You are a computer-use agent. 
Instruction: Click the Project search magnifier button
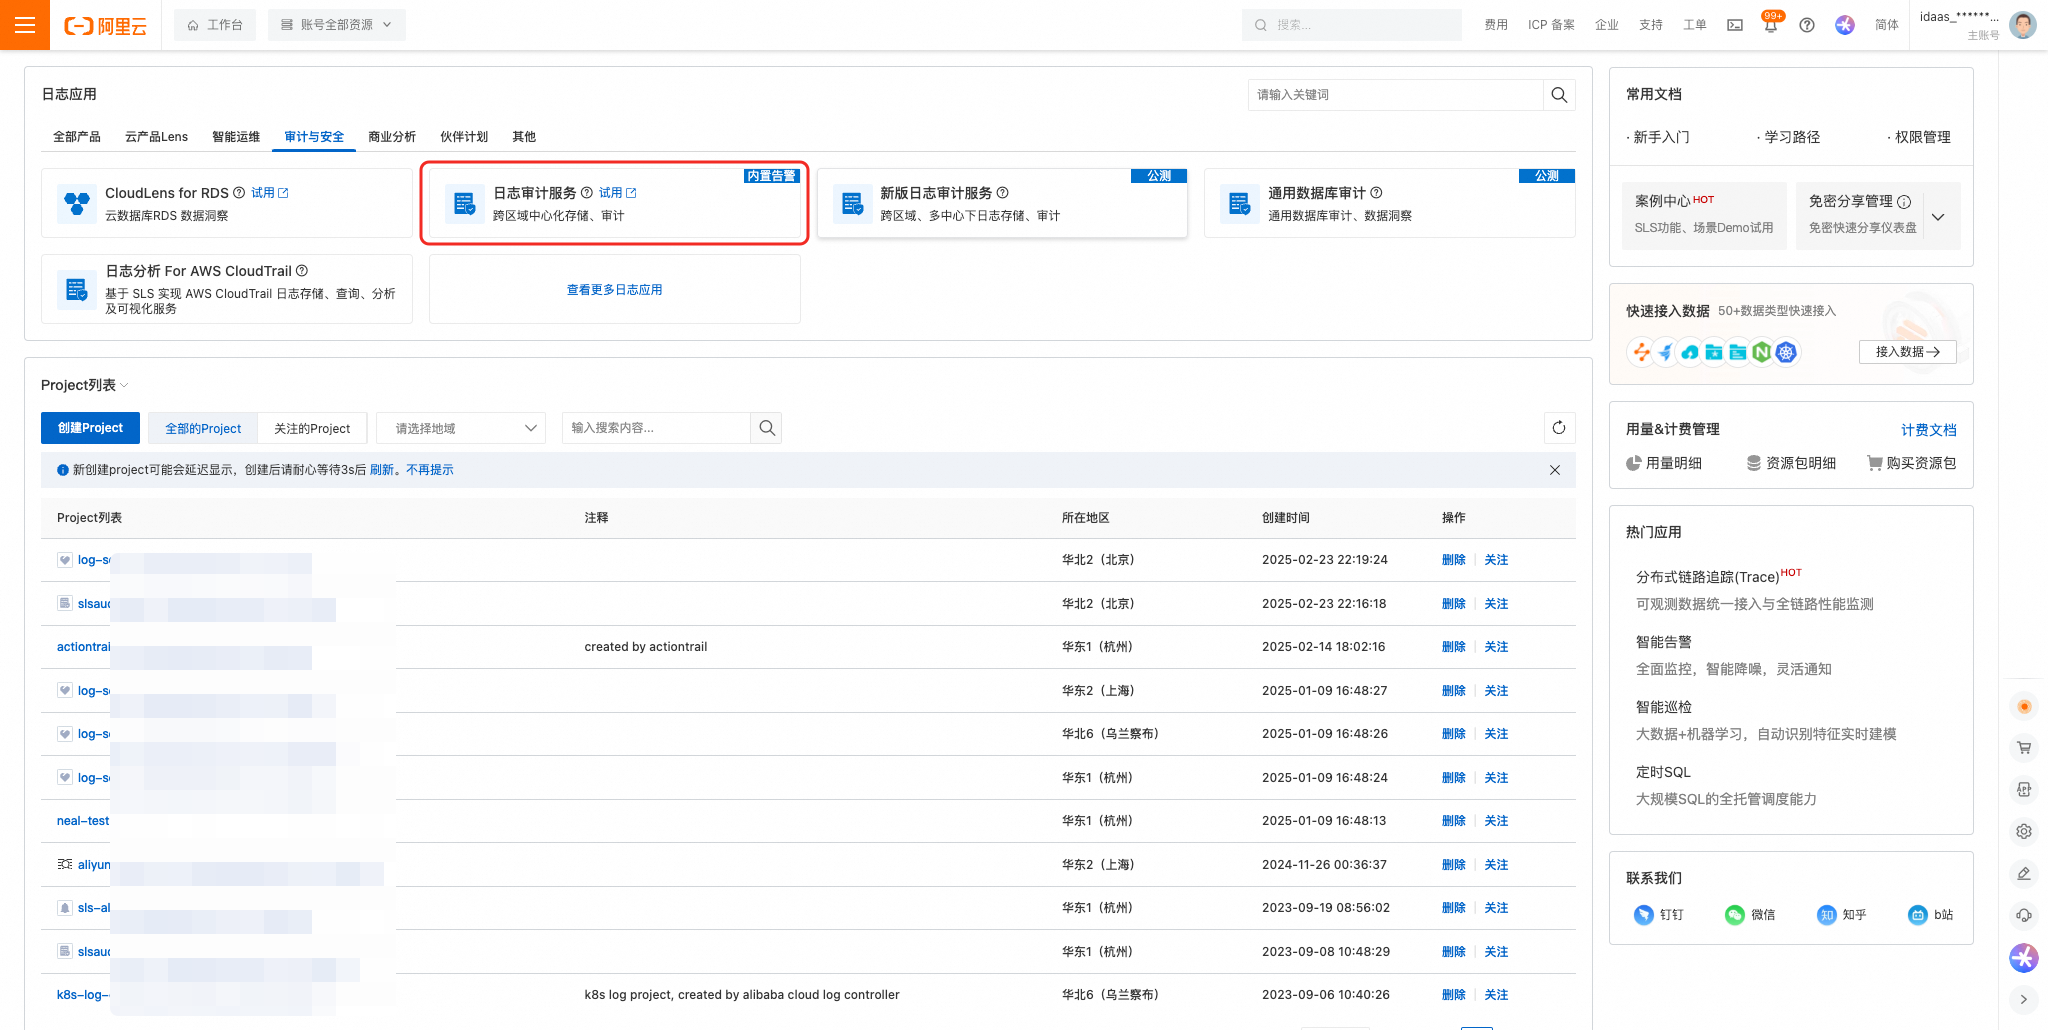pos(767,428)
